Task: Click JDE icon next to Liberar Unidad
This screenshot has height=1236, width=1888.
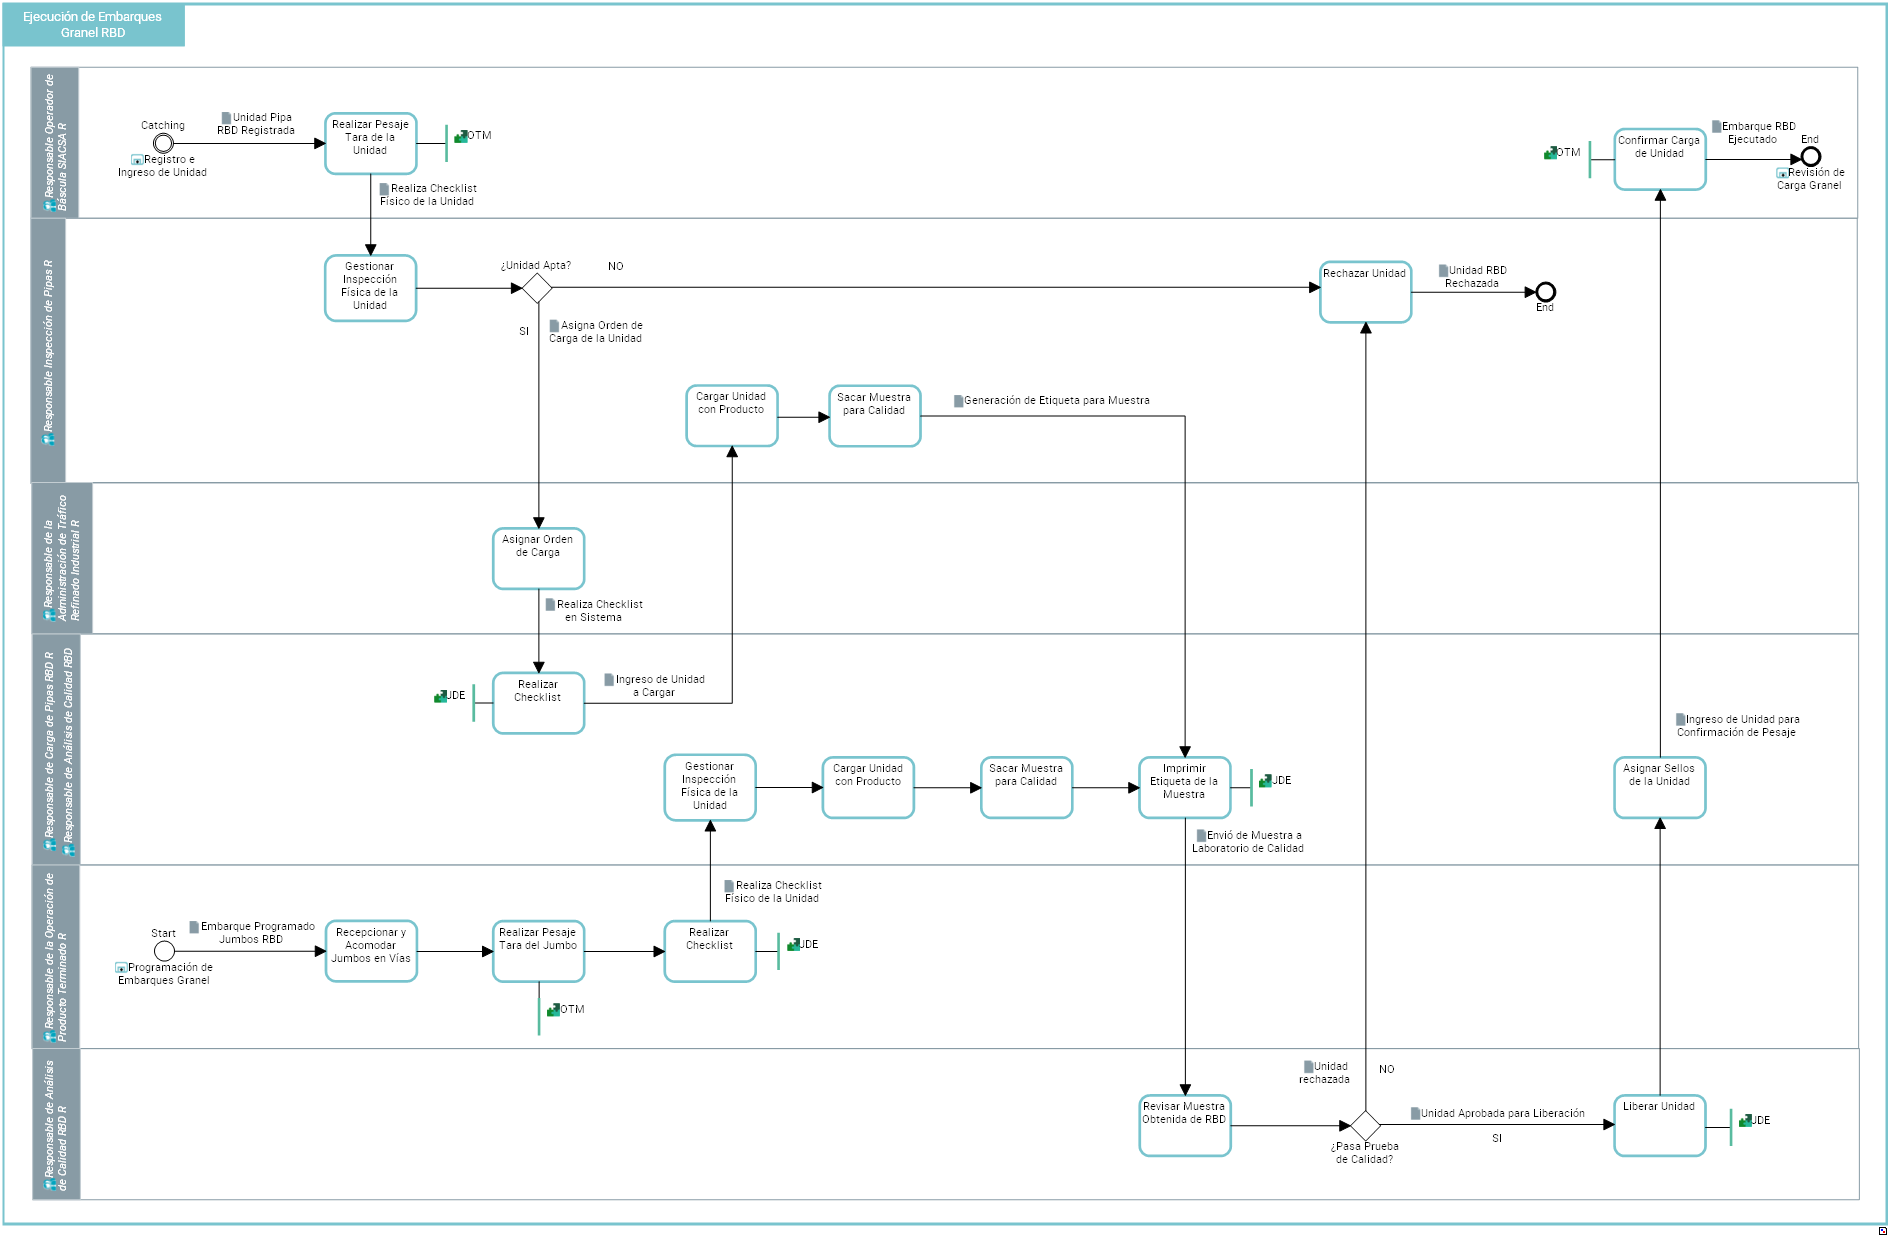Action: [1745, 1121]
